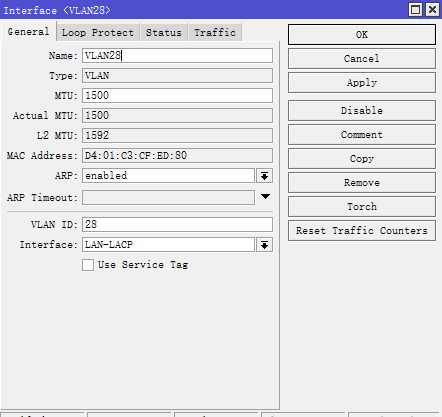Add a Comment to the interface
The image size is (442, 417).
[362, 135]
